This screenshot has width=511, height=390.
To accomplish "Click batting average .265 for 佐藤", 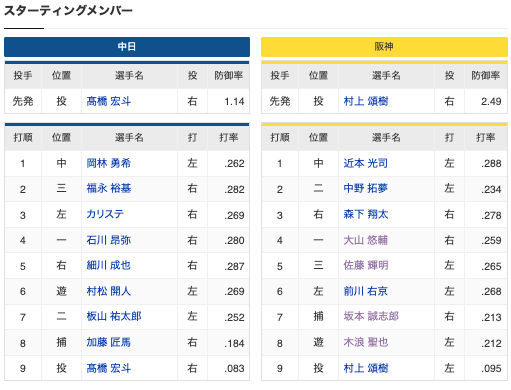I will pos(491,266).
